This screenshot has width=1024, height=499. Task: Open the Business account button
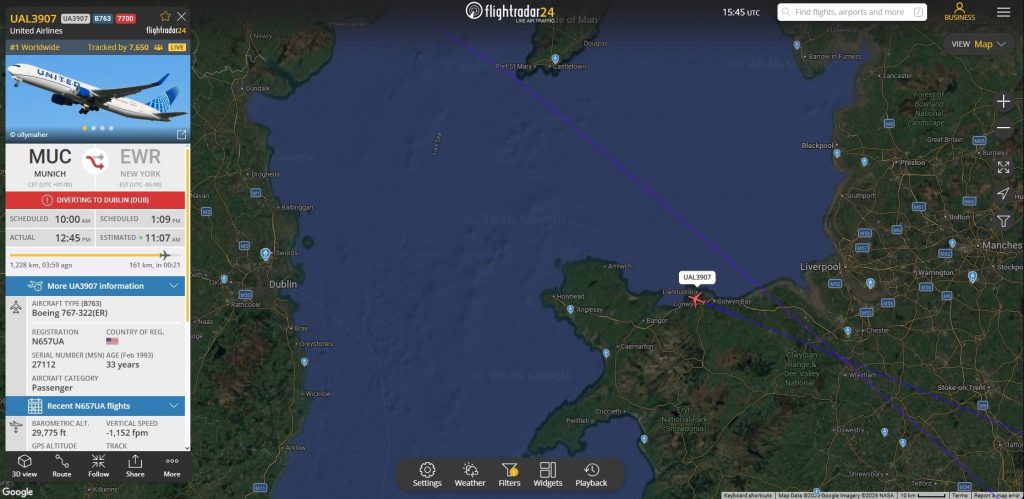click(x=959, y=12)
